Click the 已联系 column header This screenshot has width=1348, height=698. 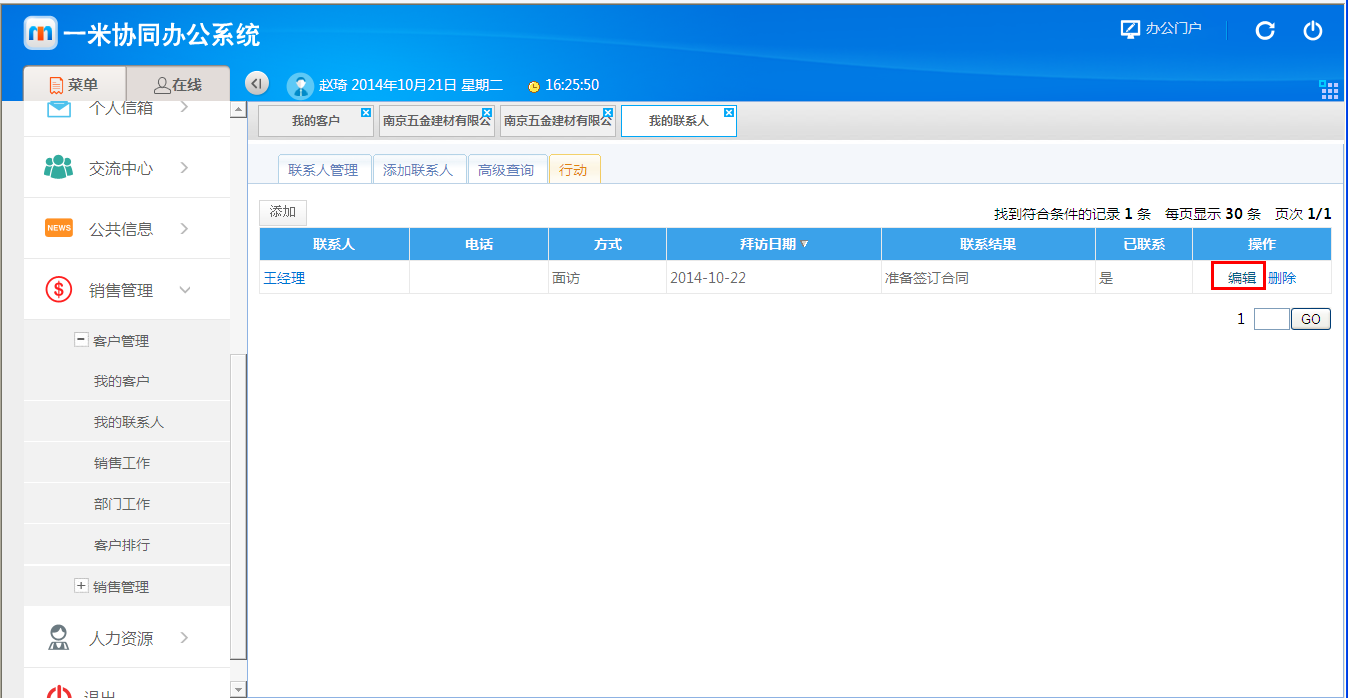(1144, 244)
